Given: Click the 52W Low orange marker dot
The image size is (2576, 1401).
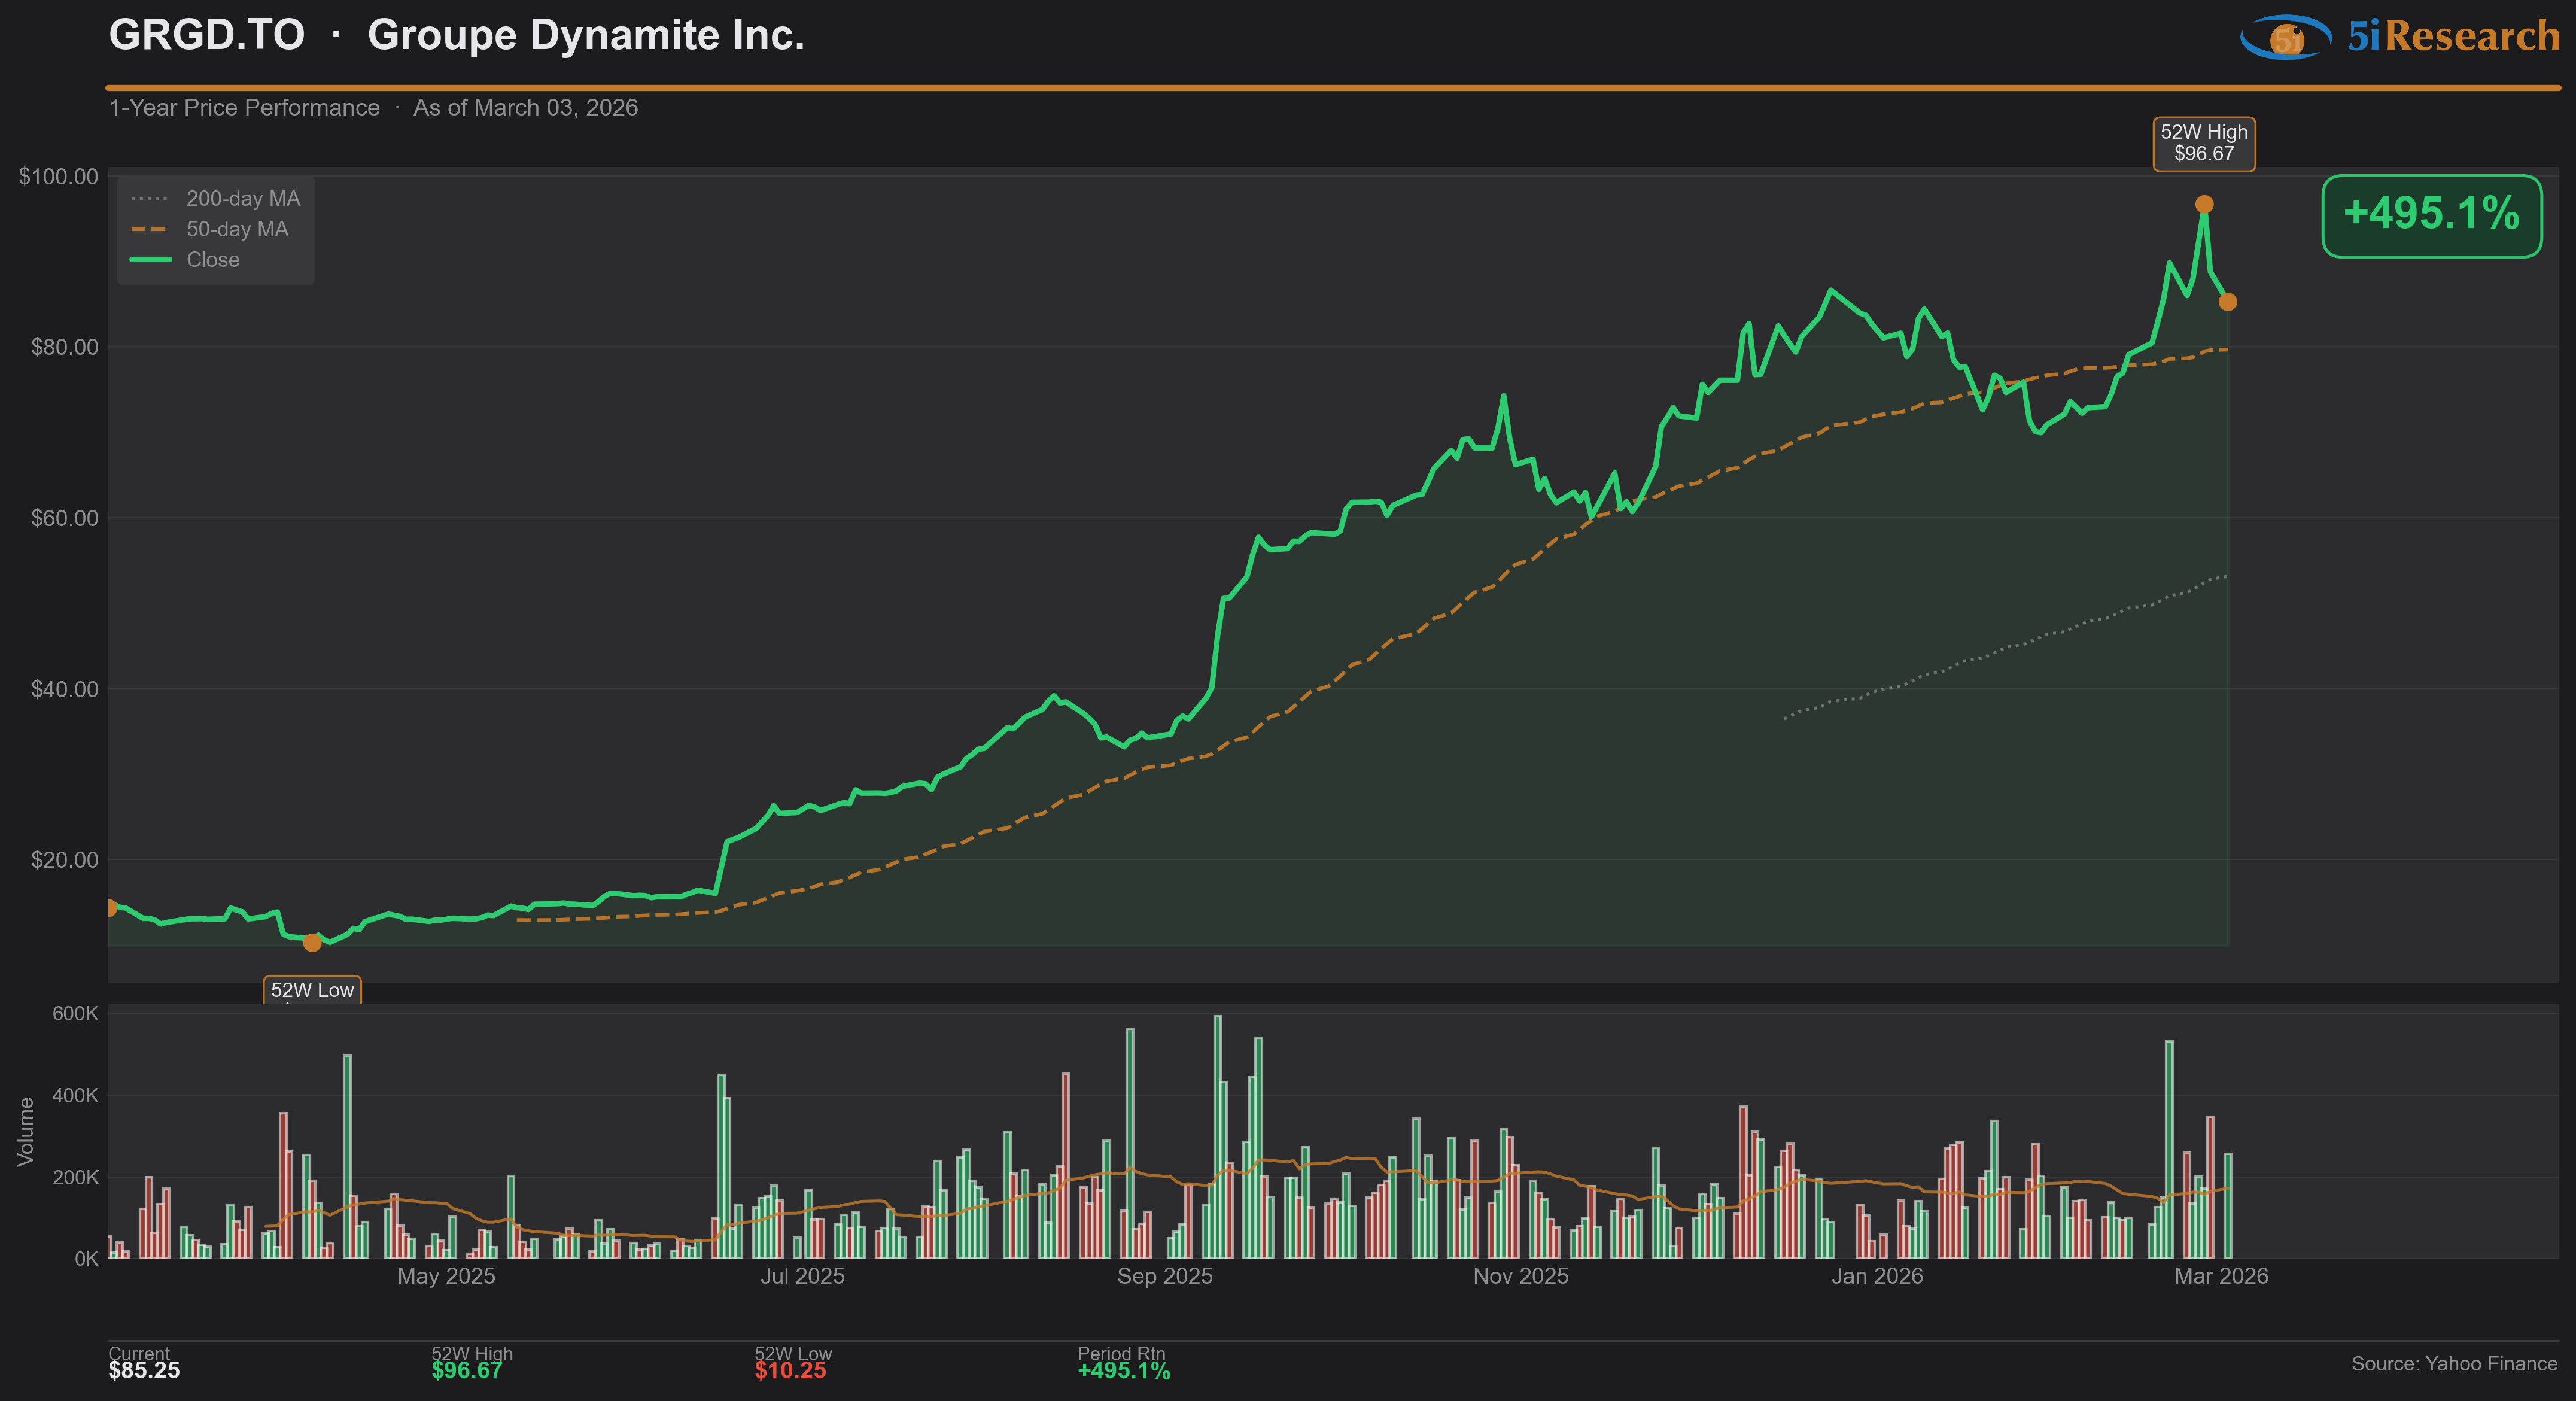Looking at the screenshot, I should click(312, 943).
